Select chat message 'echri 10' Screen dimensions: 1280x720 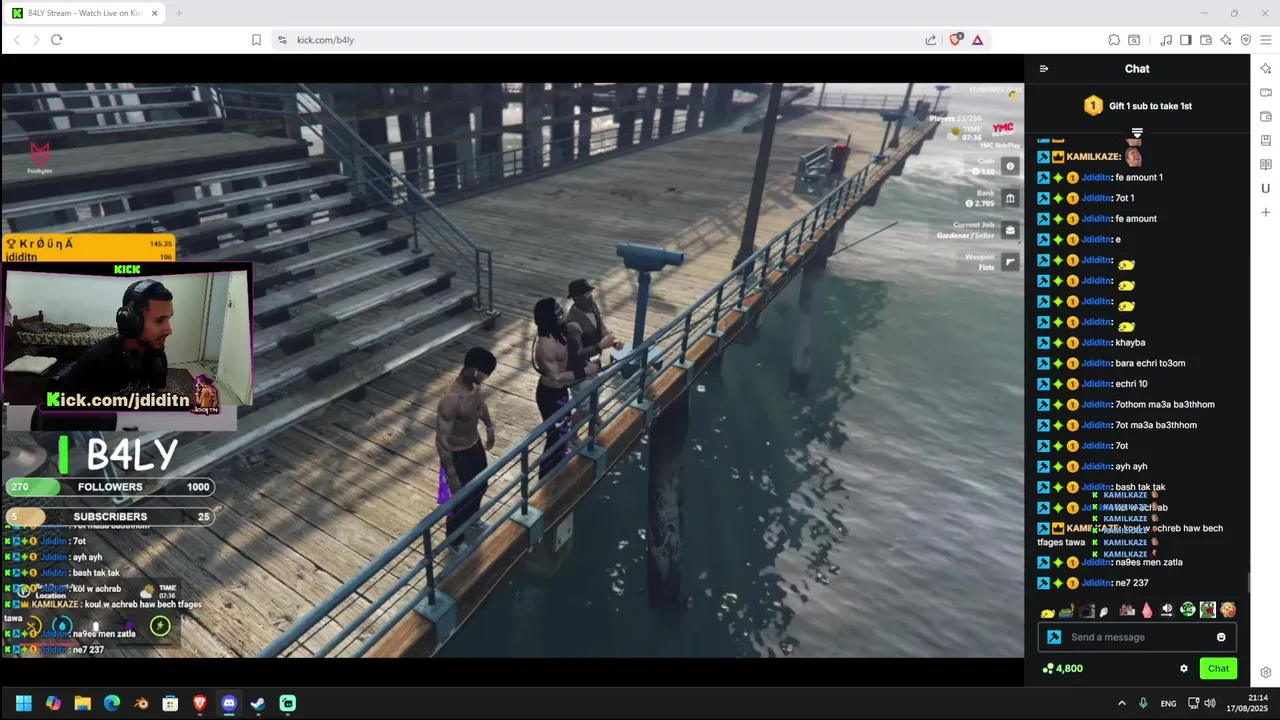click(x=1131, y=384)
